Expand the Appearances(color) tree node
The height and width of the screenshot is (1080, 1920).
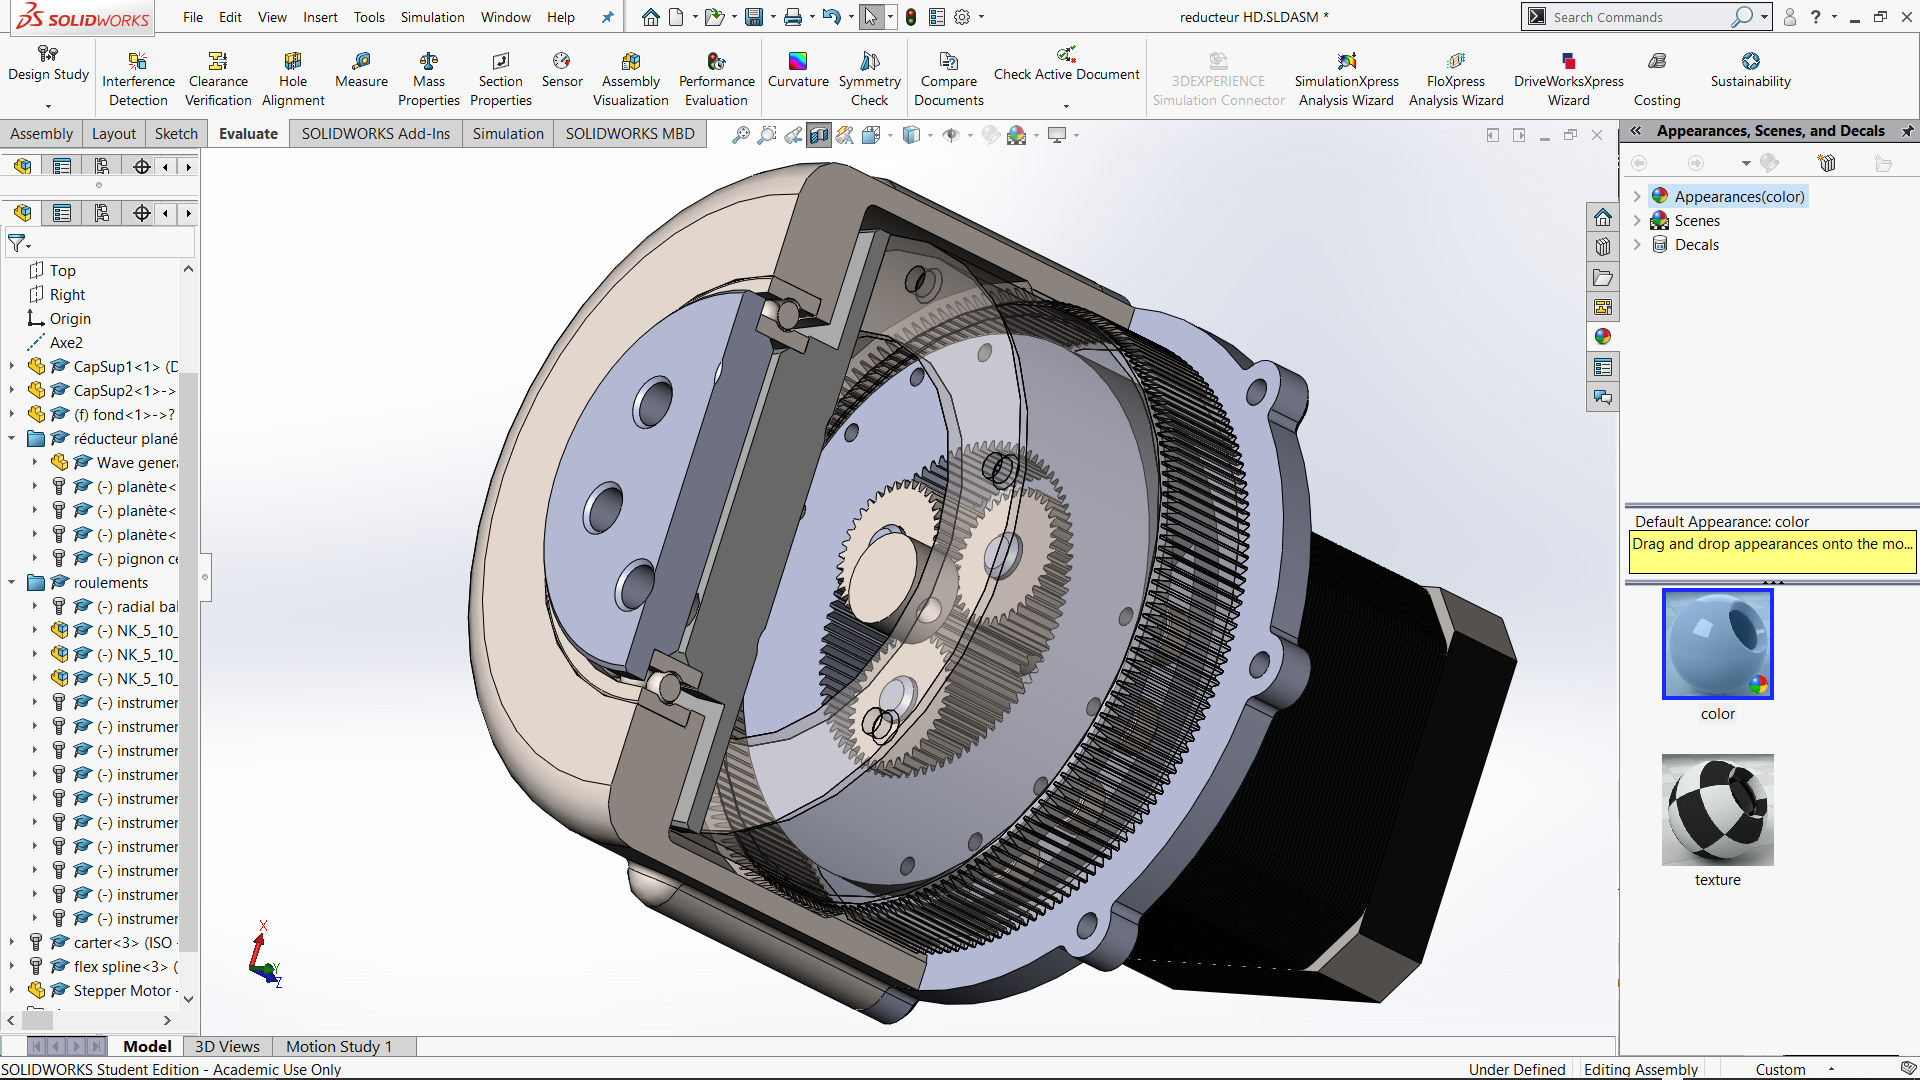1637,196
